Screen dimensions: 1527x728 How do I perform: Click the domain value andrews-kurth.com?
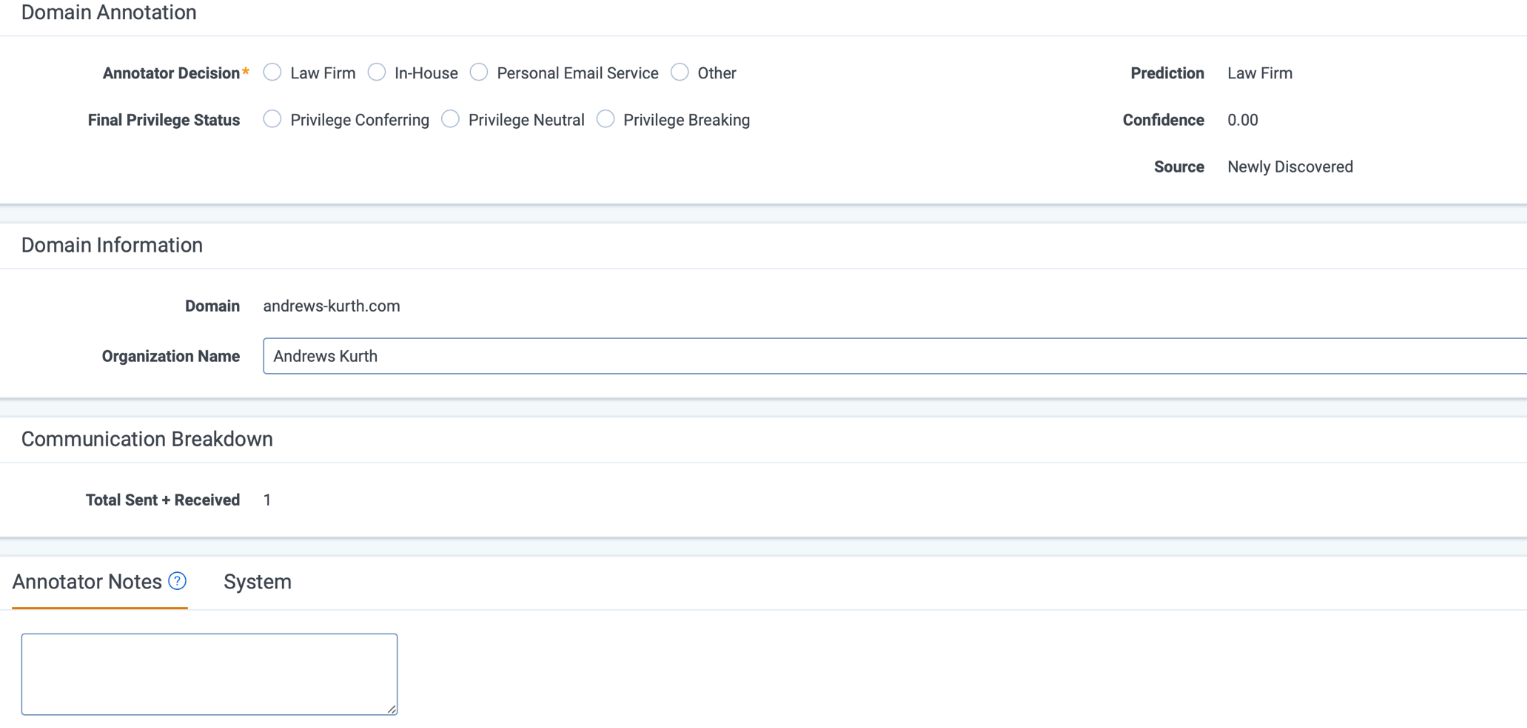tap(332, 306)
